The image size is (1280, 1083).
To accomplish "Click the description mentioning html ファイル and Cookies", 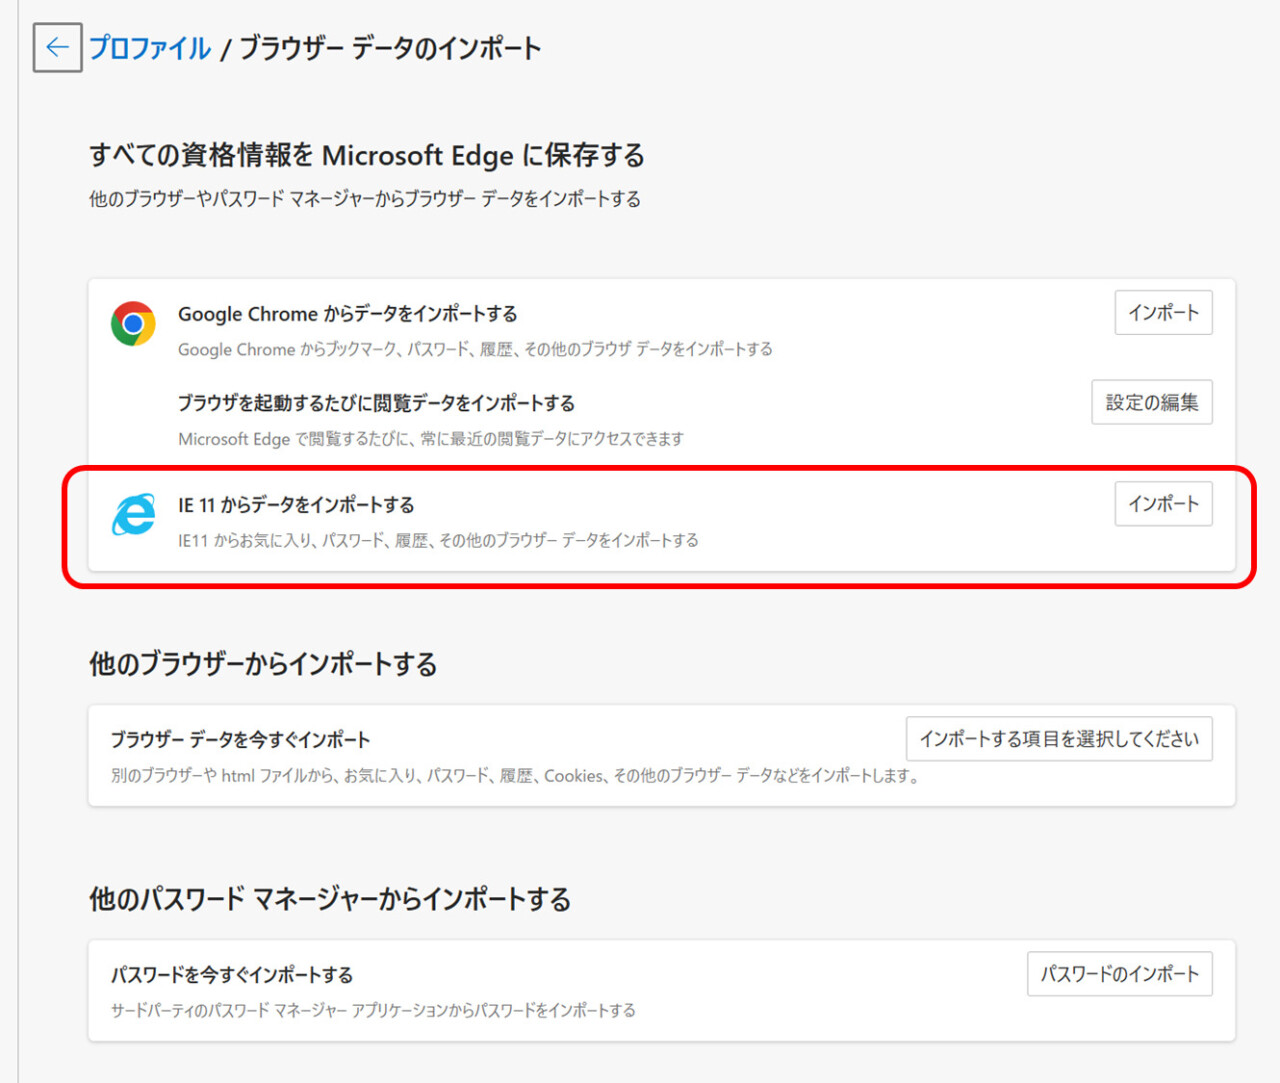I will (x=516, y=776).
